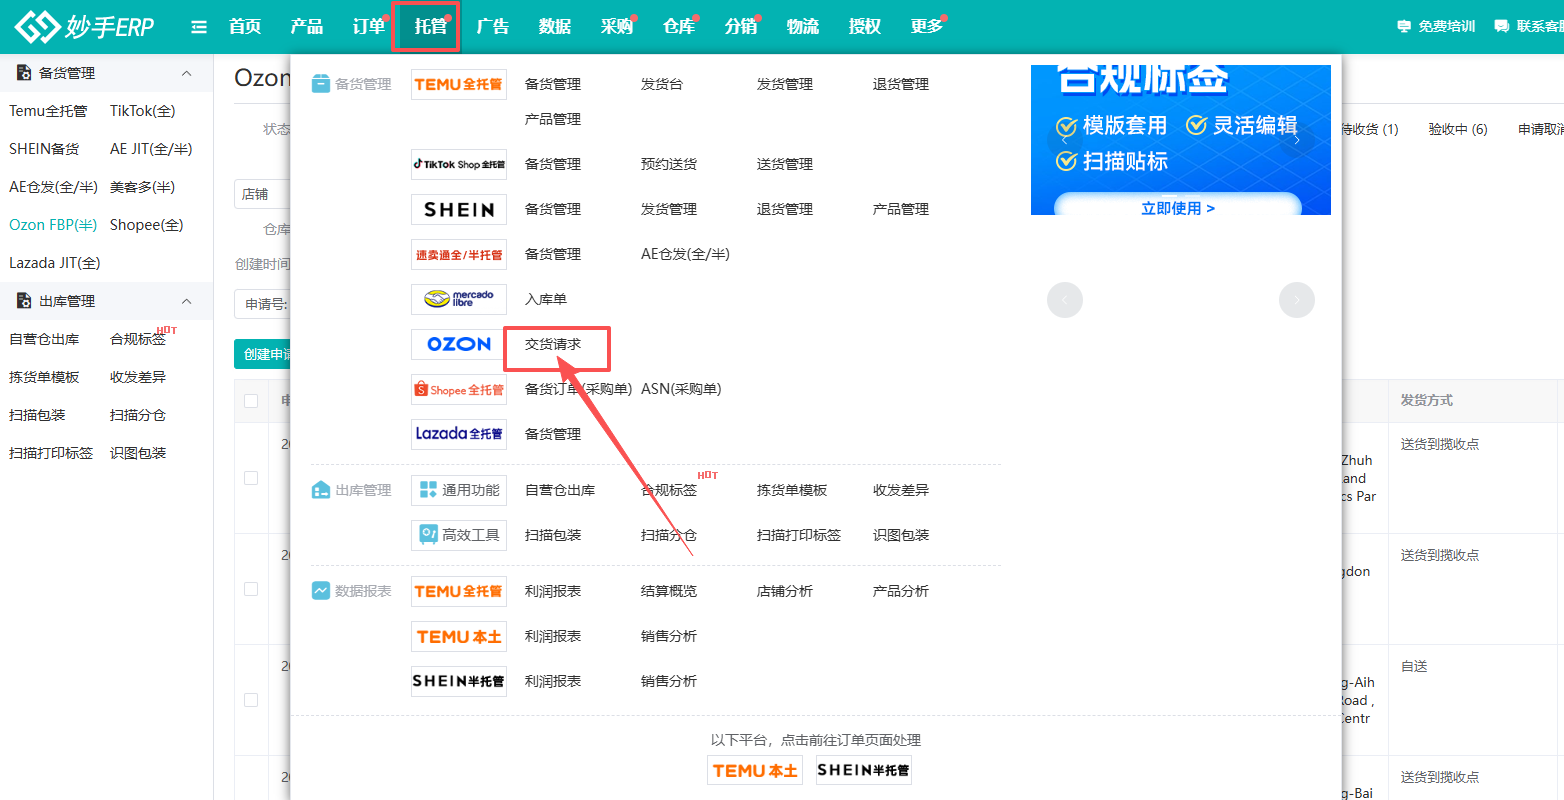The image size is (1564, 800).
Task: Click the Mercado Libre logo
Action: pos(459,299)
